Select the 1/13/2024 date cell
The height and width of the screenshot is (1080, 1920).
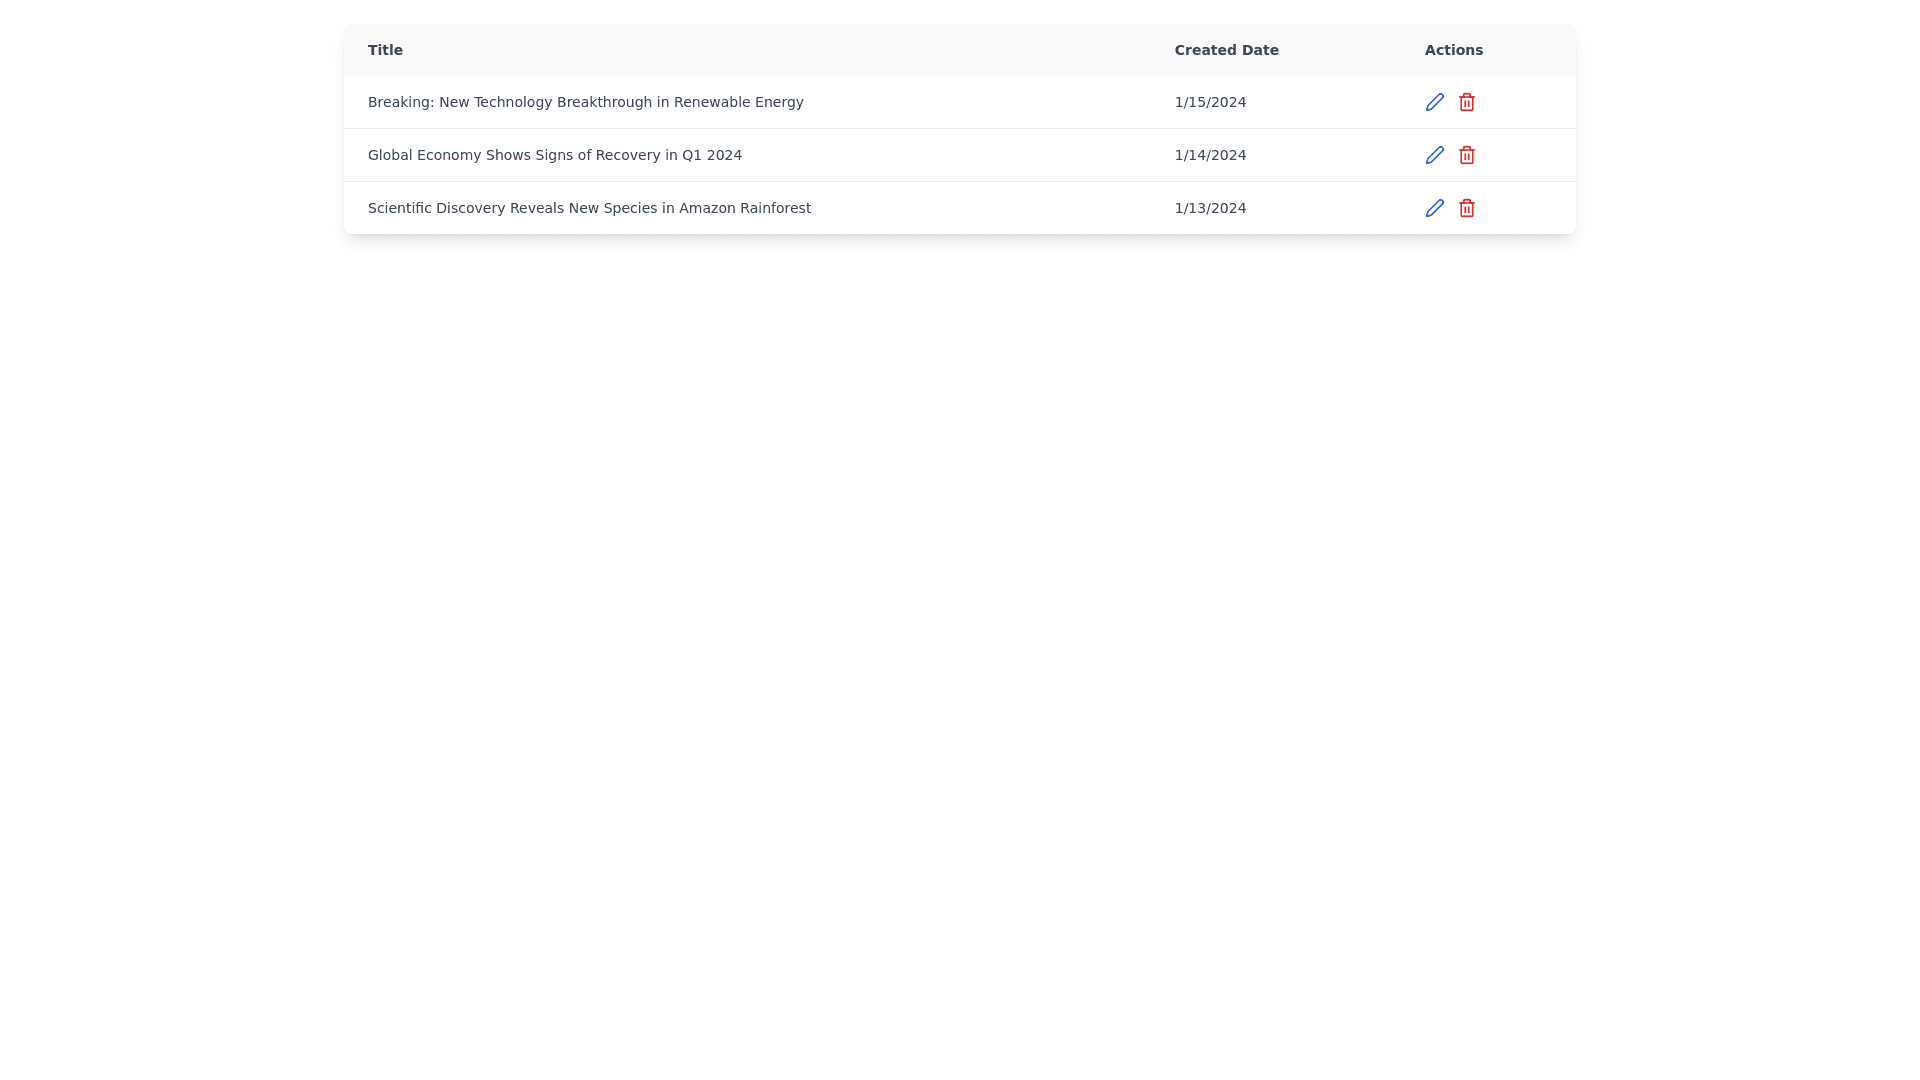(x=1210, y=208)
